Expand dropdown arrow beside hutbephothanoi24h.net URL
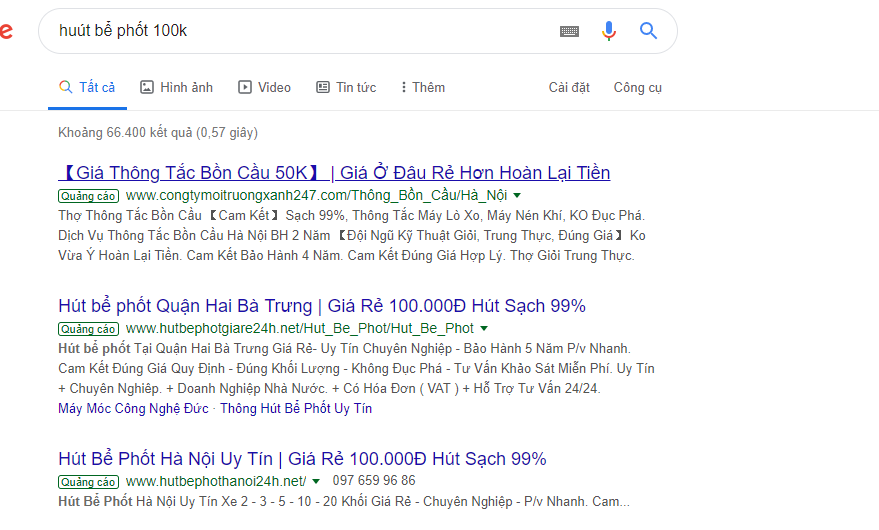The height and width of the screenshot is (530, 879). (316, 482)
